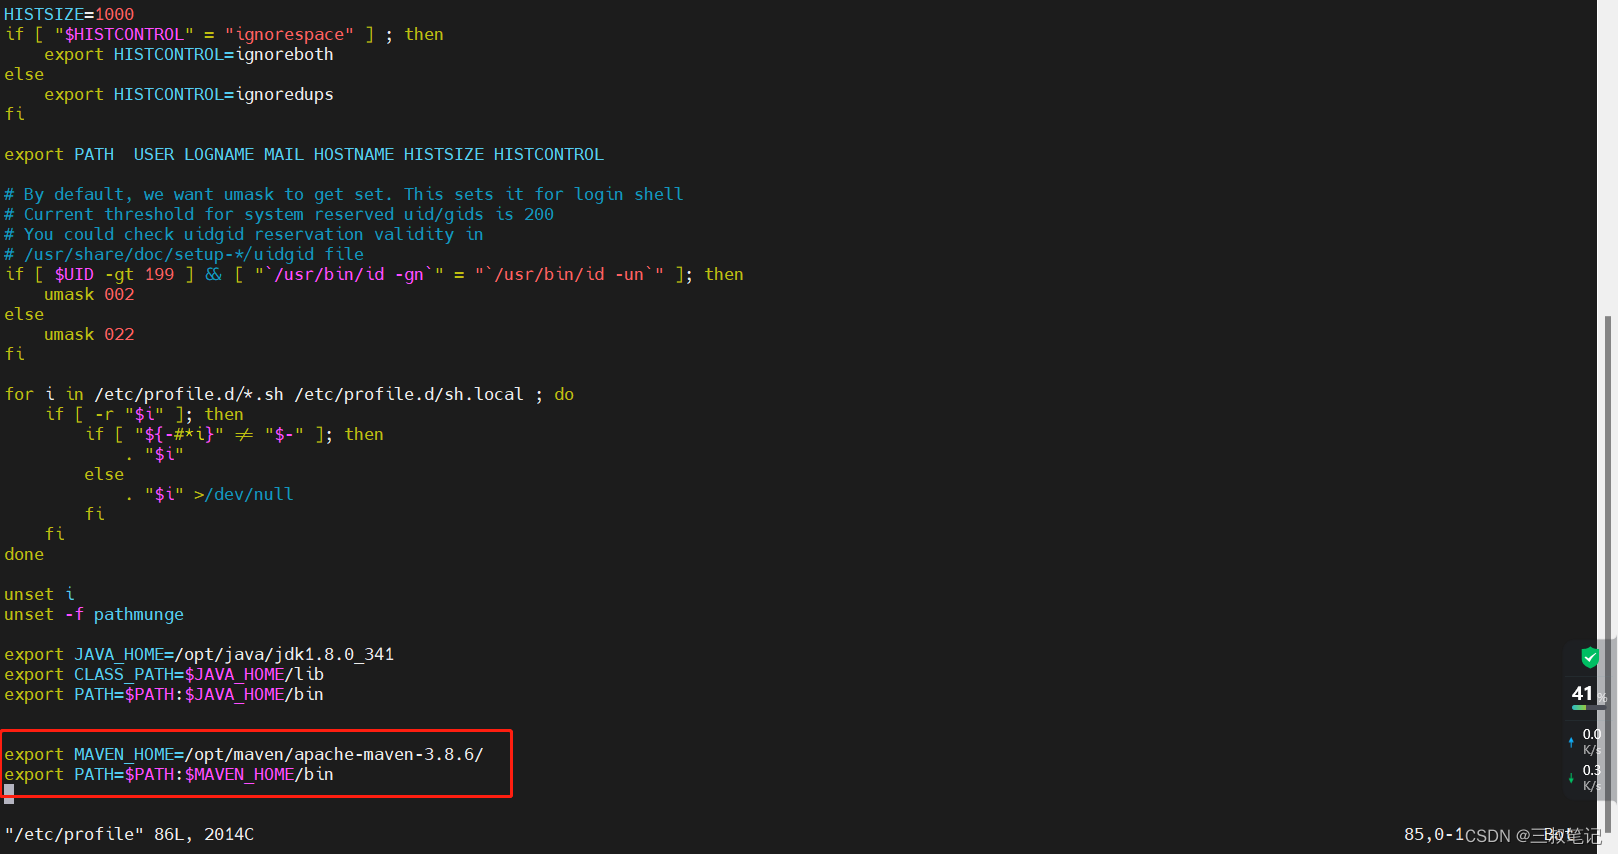Click the cursor position '85,0-1' indicator

[x=1433, y=834]
